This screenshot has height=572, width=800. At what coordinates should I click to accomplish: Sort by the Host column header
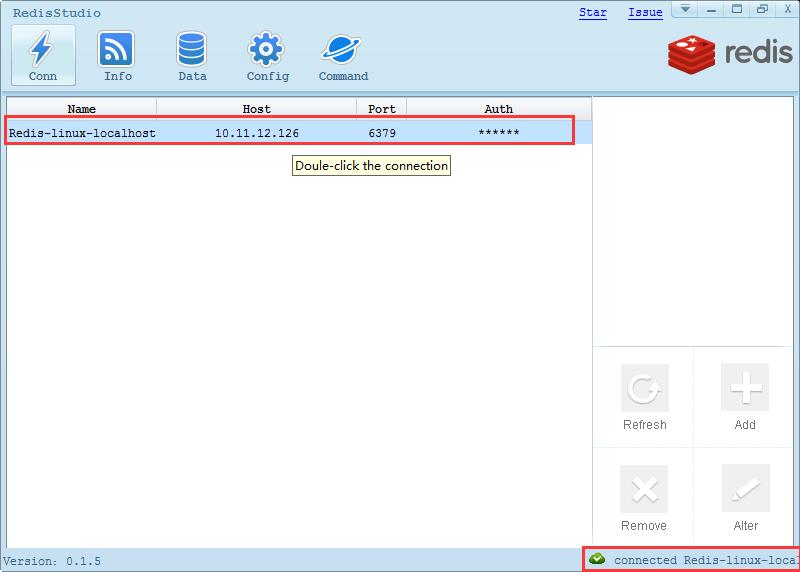tap(256, 109)
